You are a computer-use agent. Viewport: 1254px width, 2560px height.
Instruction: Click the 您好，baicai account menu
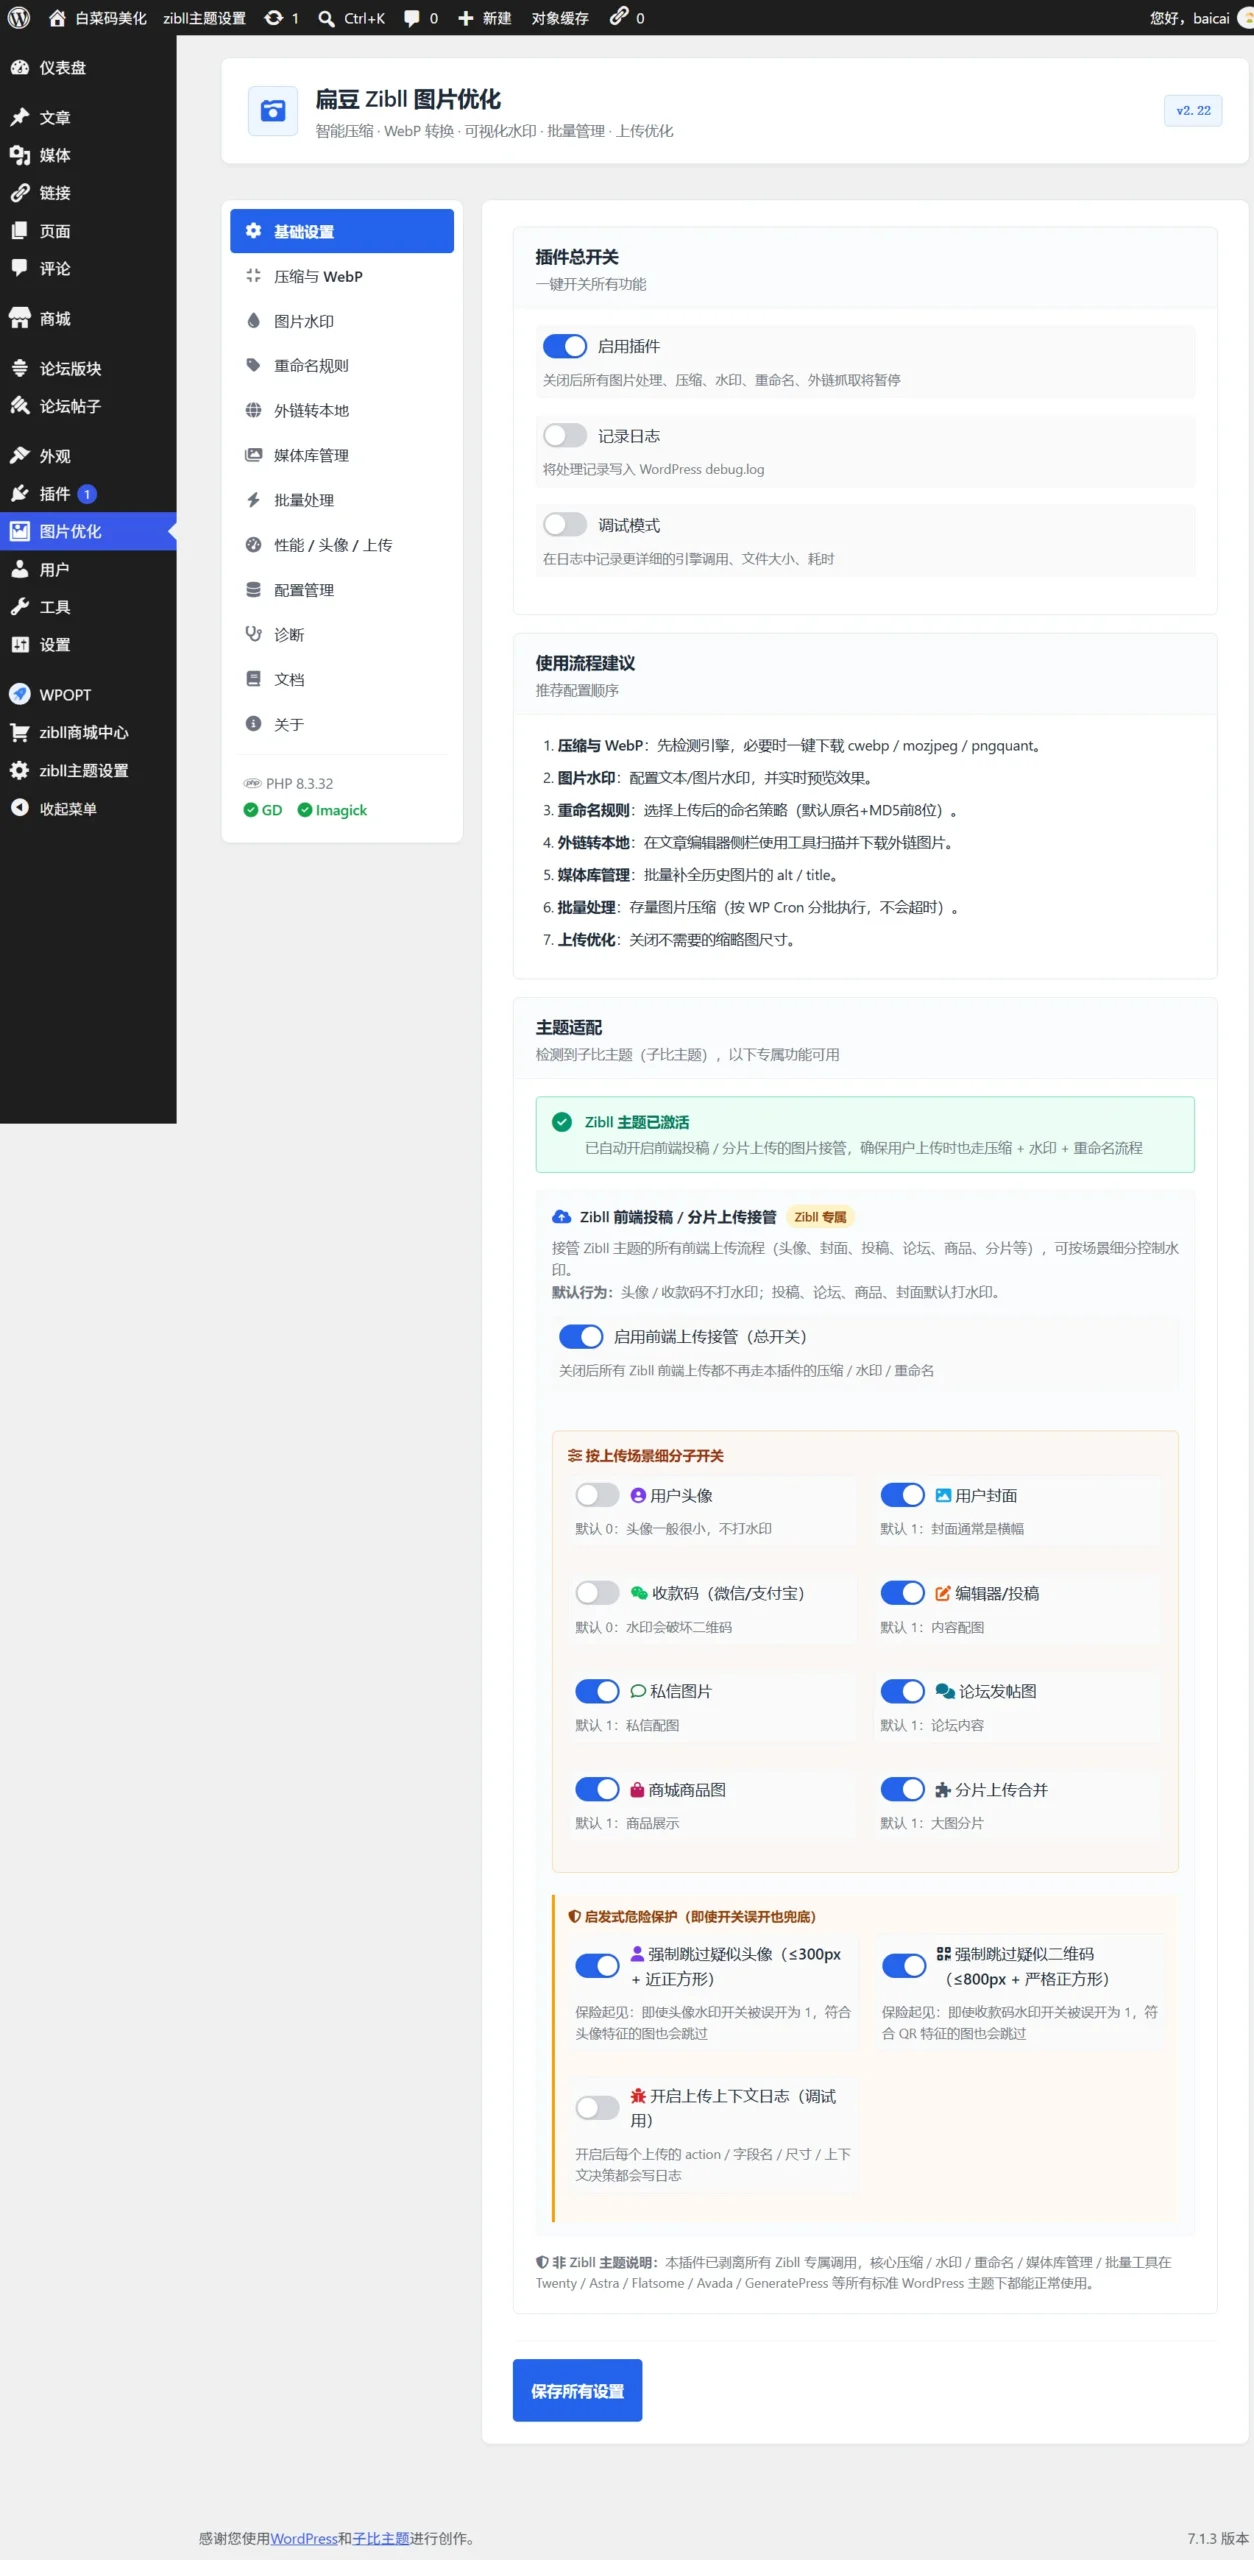(x=1200, y=18)
